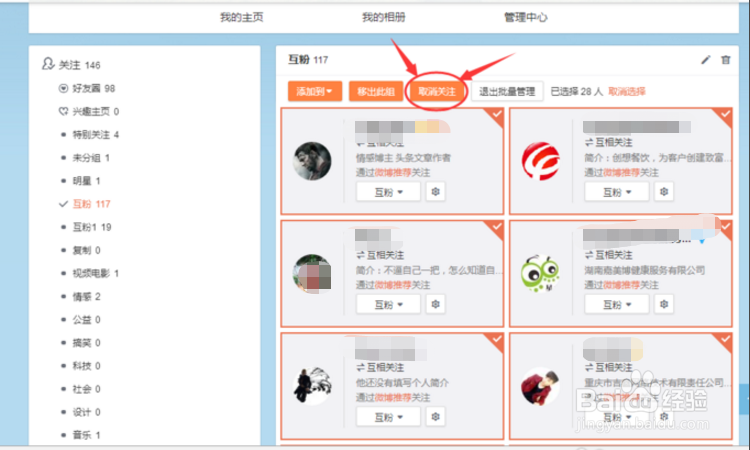The height and width of the screenshot is (450, 750).
Task: Open gear settings on the 不逼自己一把 card
Action: click(435, 304)
